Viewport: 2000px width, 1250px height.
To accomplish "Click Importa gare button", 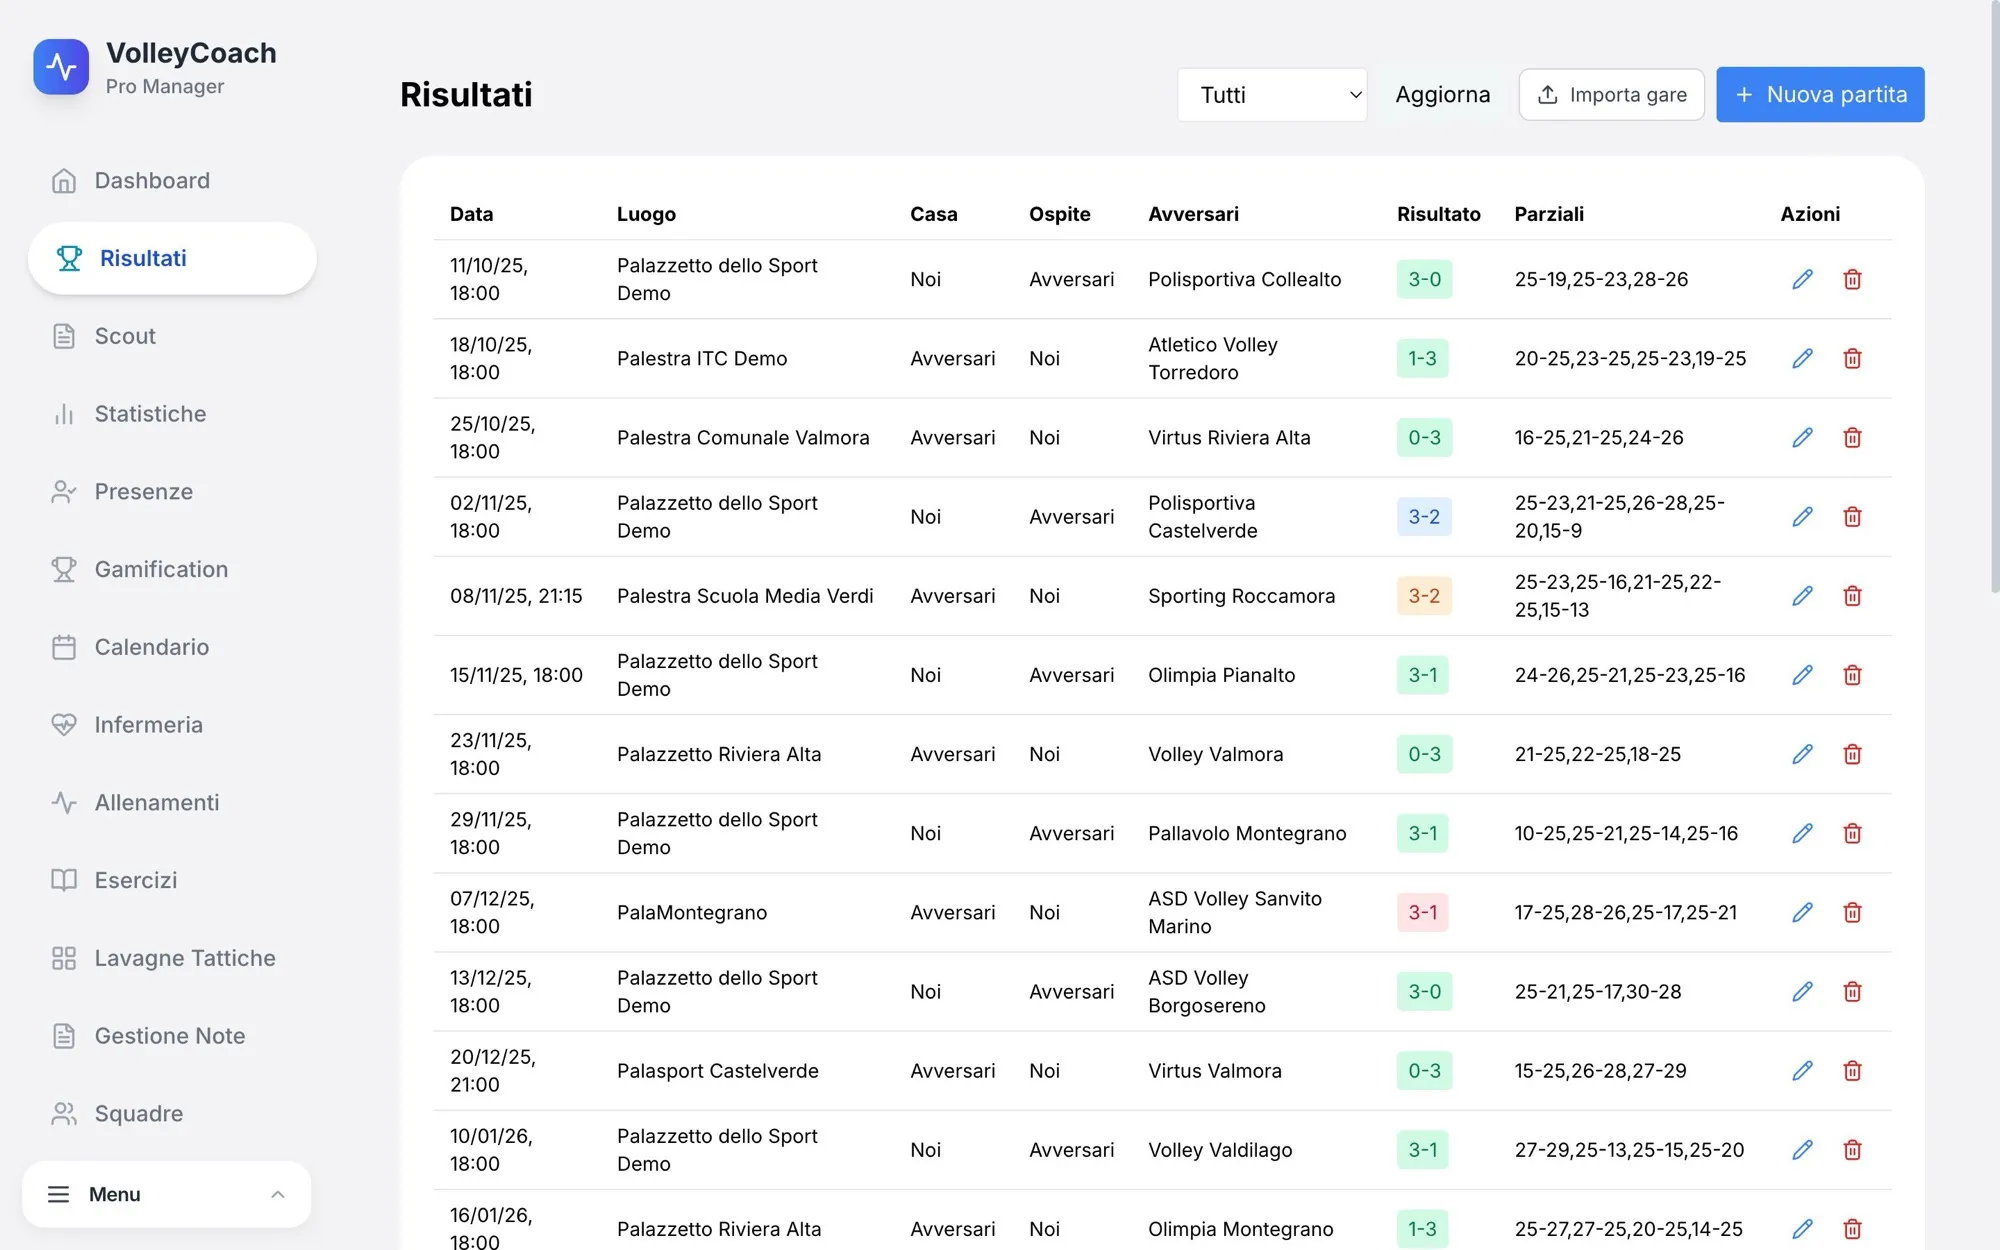I will coord(1611,95).
